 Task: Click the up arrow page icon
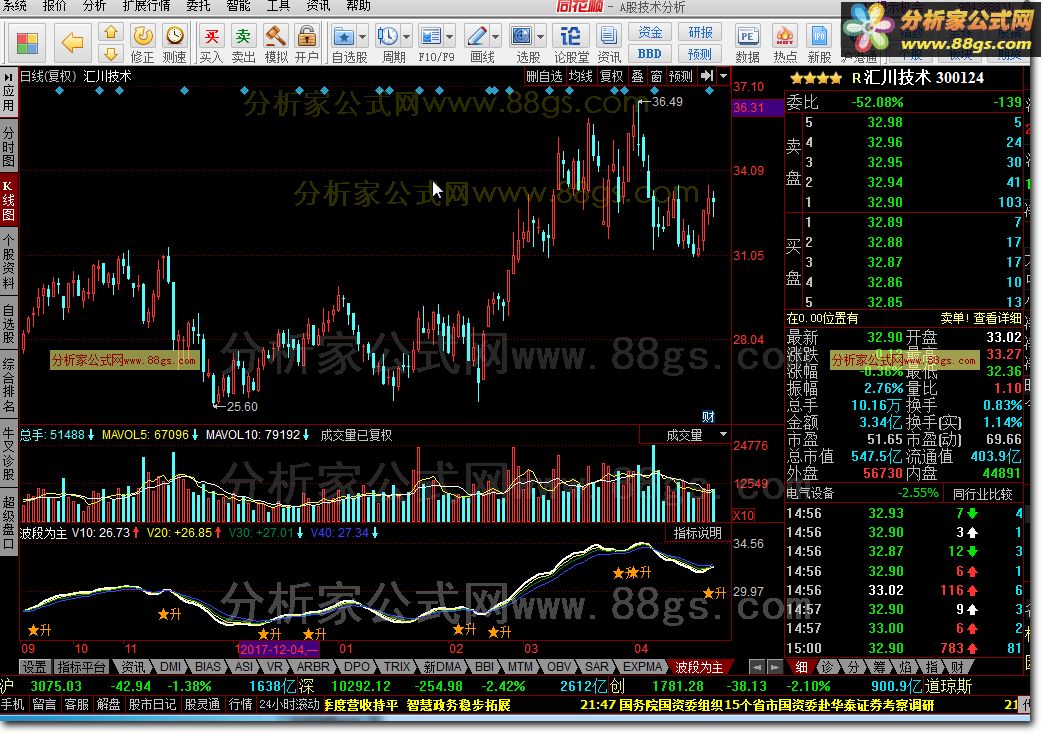pyautogui.click(x=111, y=32)
